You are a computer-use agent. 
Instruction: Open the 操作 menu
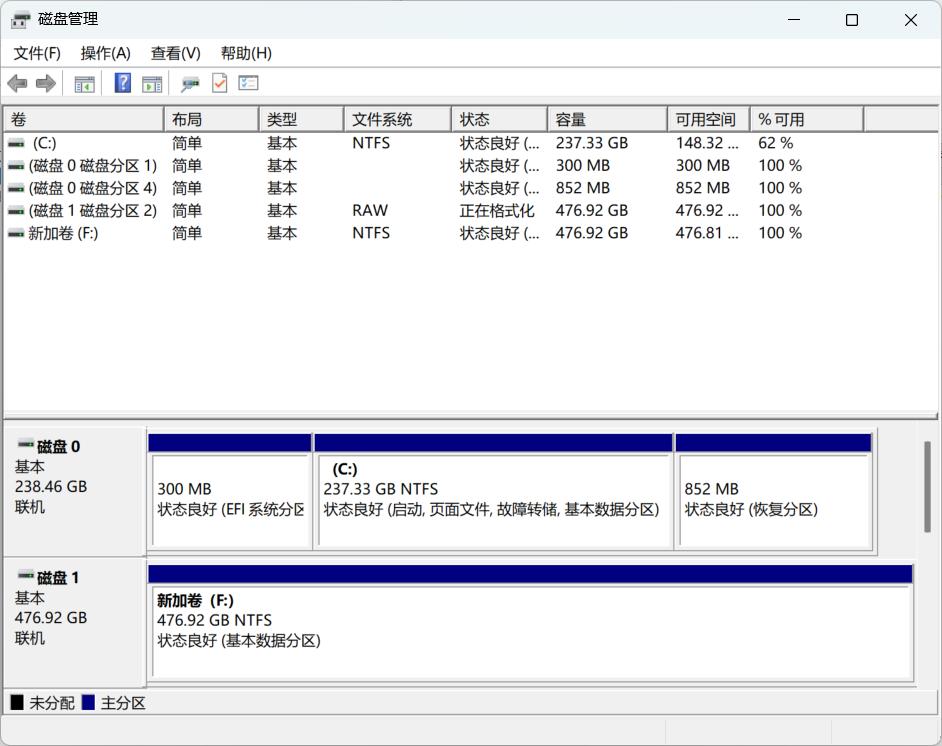pyautogui.click(x=103, y=53)
